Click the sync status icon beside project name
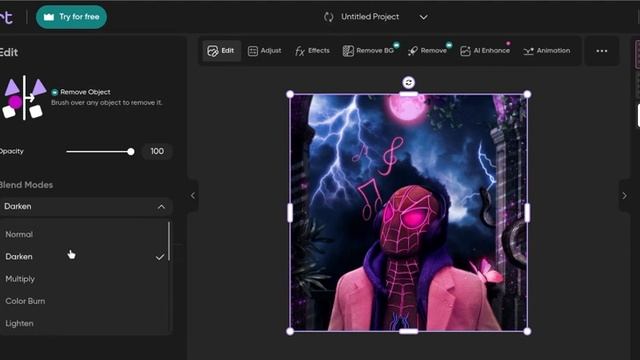 [x=329, y=17]
